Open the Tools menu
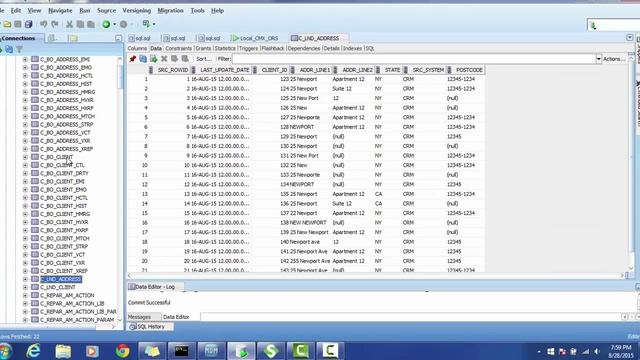This screenshot has height=360, width=640. tap(198, 11)
